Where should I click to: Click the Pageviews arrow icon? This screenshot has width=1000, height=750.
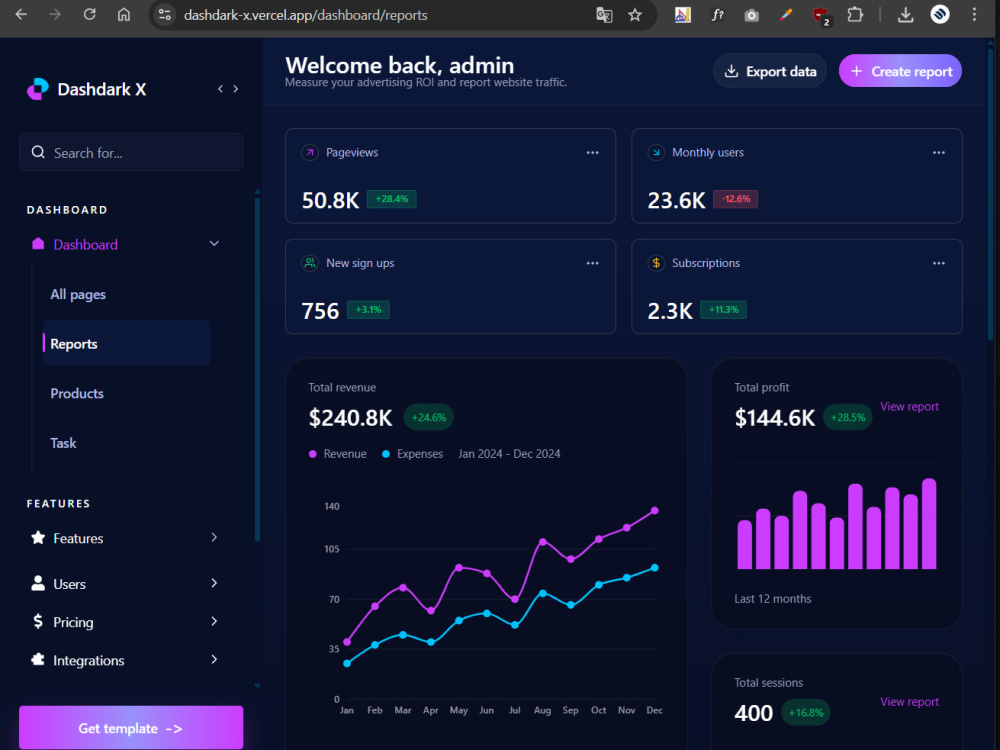(x=310, y=152)
